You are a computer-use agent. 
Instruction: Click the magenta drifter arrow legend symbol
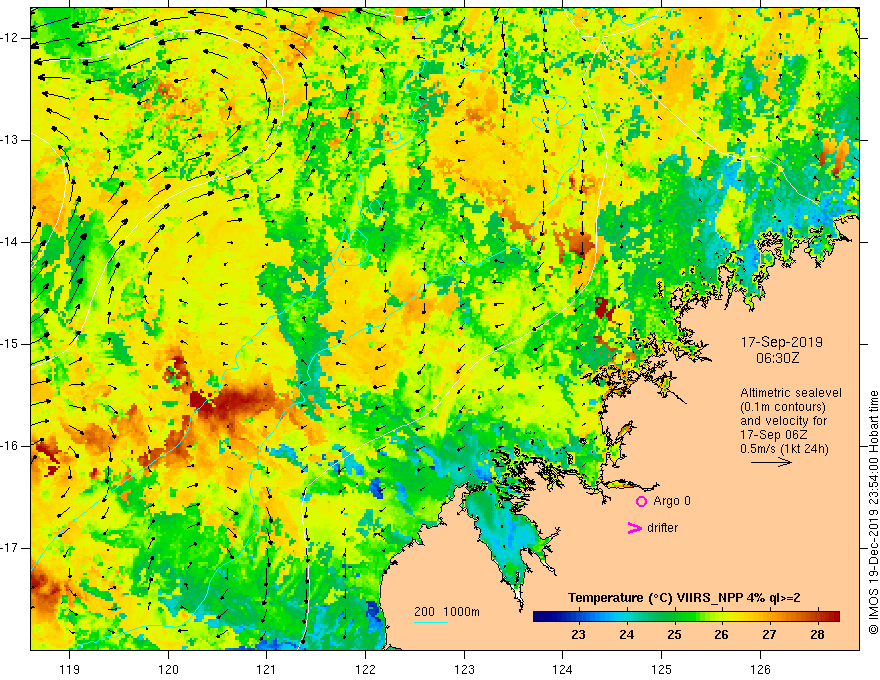tap(635, 528)
